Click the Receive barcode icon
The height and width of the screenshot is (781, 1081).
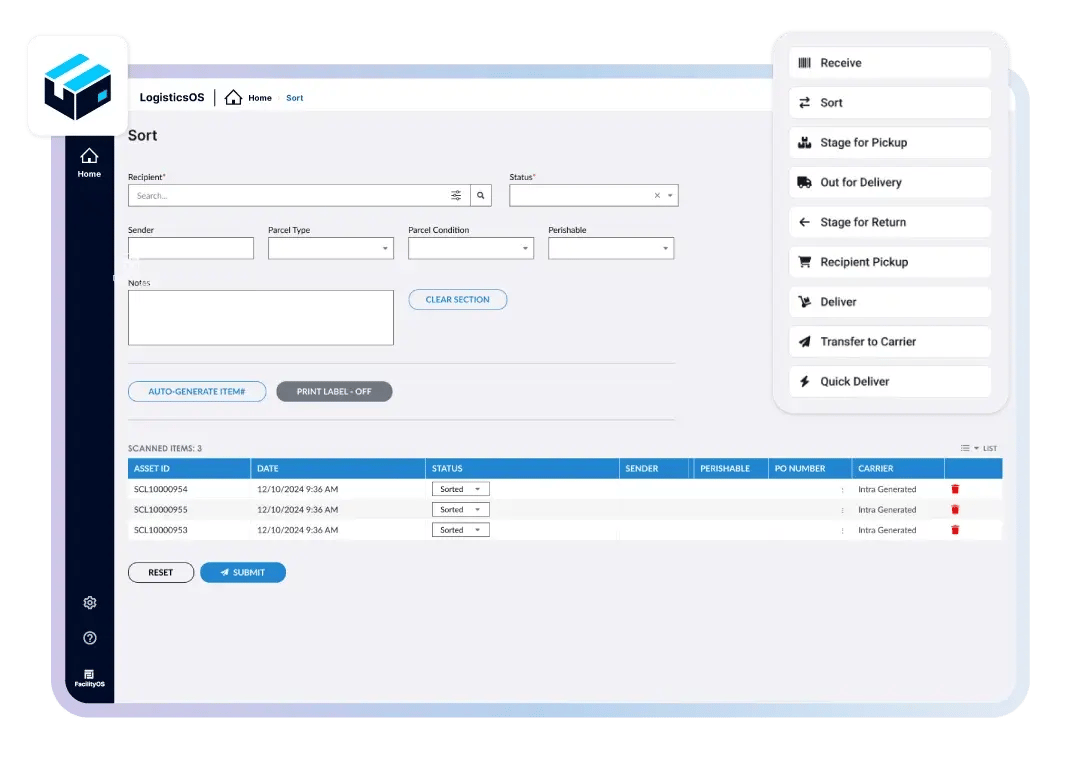(805, 63)
